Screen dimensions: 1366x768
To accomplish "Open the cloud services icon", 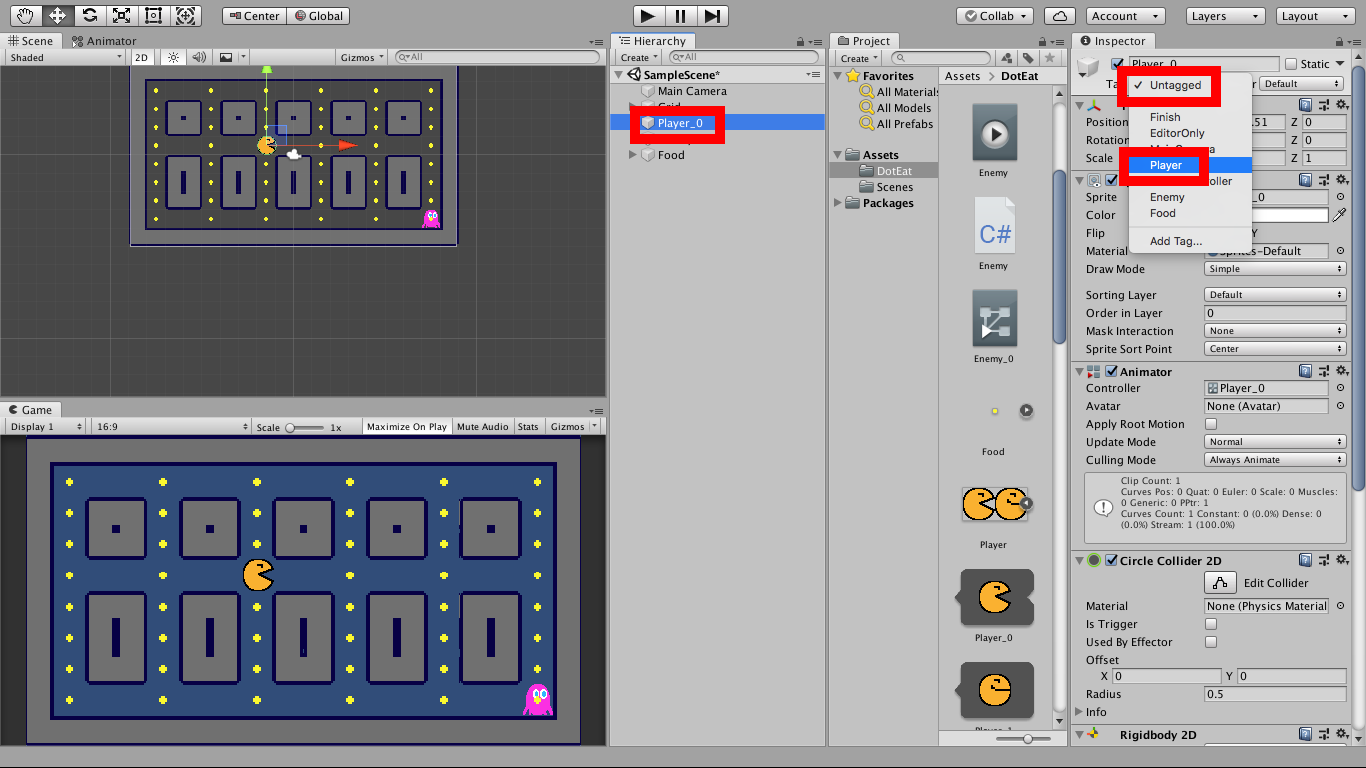I will [x=1059, y=16].
